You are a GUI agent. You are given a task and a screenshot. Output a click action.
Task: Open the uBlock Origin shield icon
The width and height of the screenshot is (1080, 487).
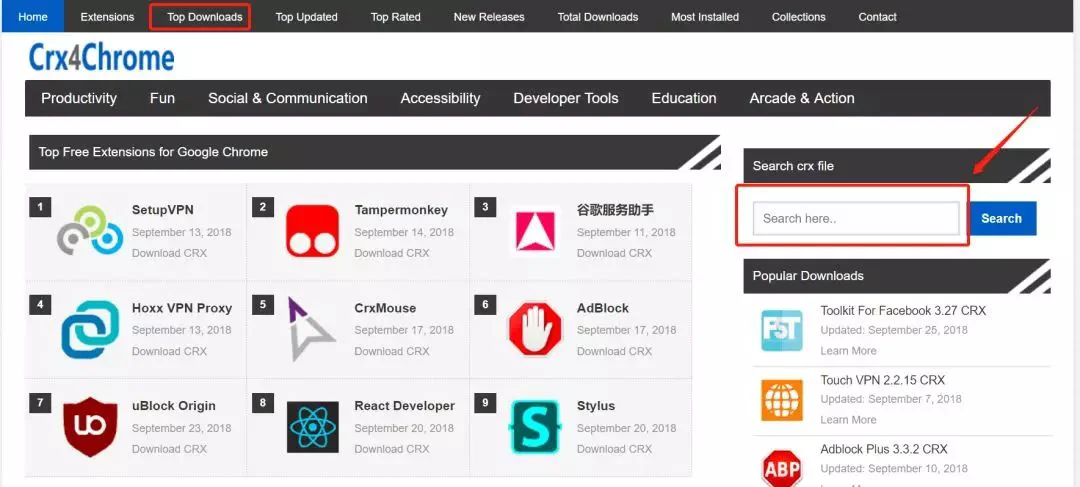[x=90, y=427]
